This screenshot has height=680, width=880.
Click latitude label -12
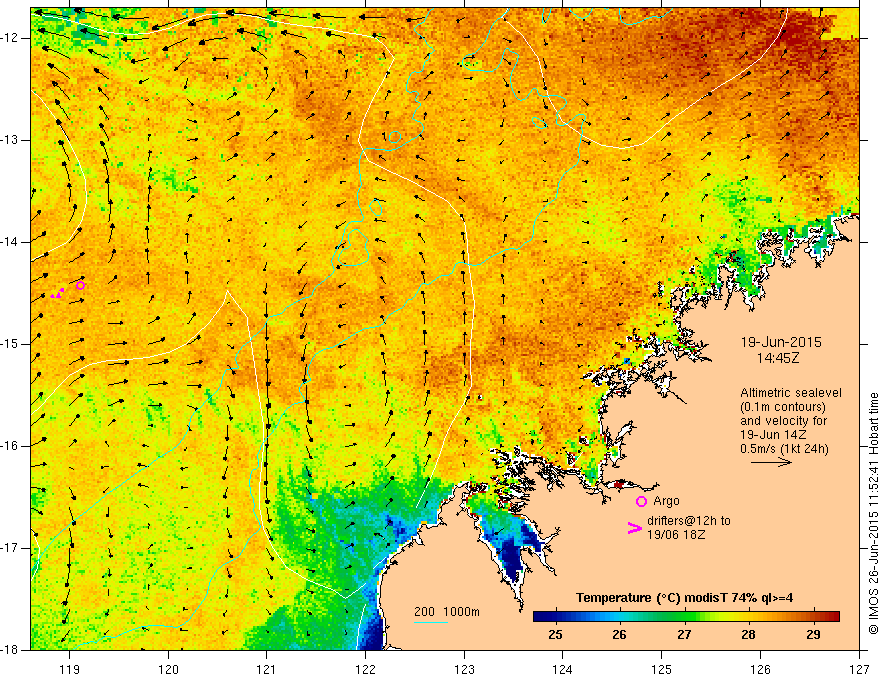(x=11, y=38)
